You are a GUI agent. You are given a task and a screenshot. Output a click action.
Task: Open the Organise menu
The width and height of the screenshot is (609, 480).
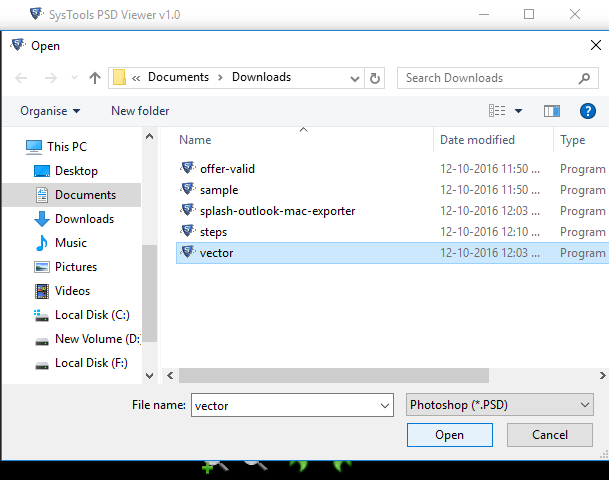(50, 111)
